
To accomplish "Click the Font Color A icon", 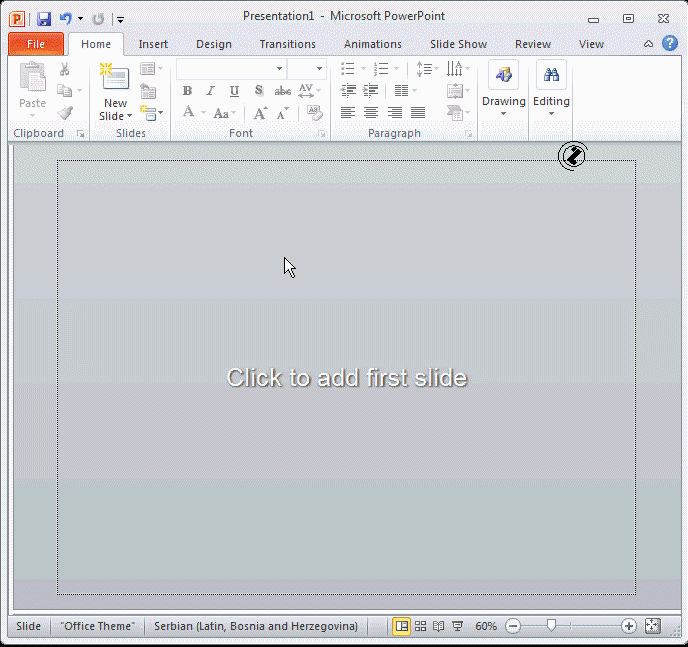I will click(x=189, y=112).
